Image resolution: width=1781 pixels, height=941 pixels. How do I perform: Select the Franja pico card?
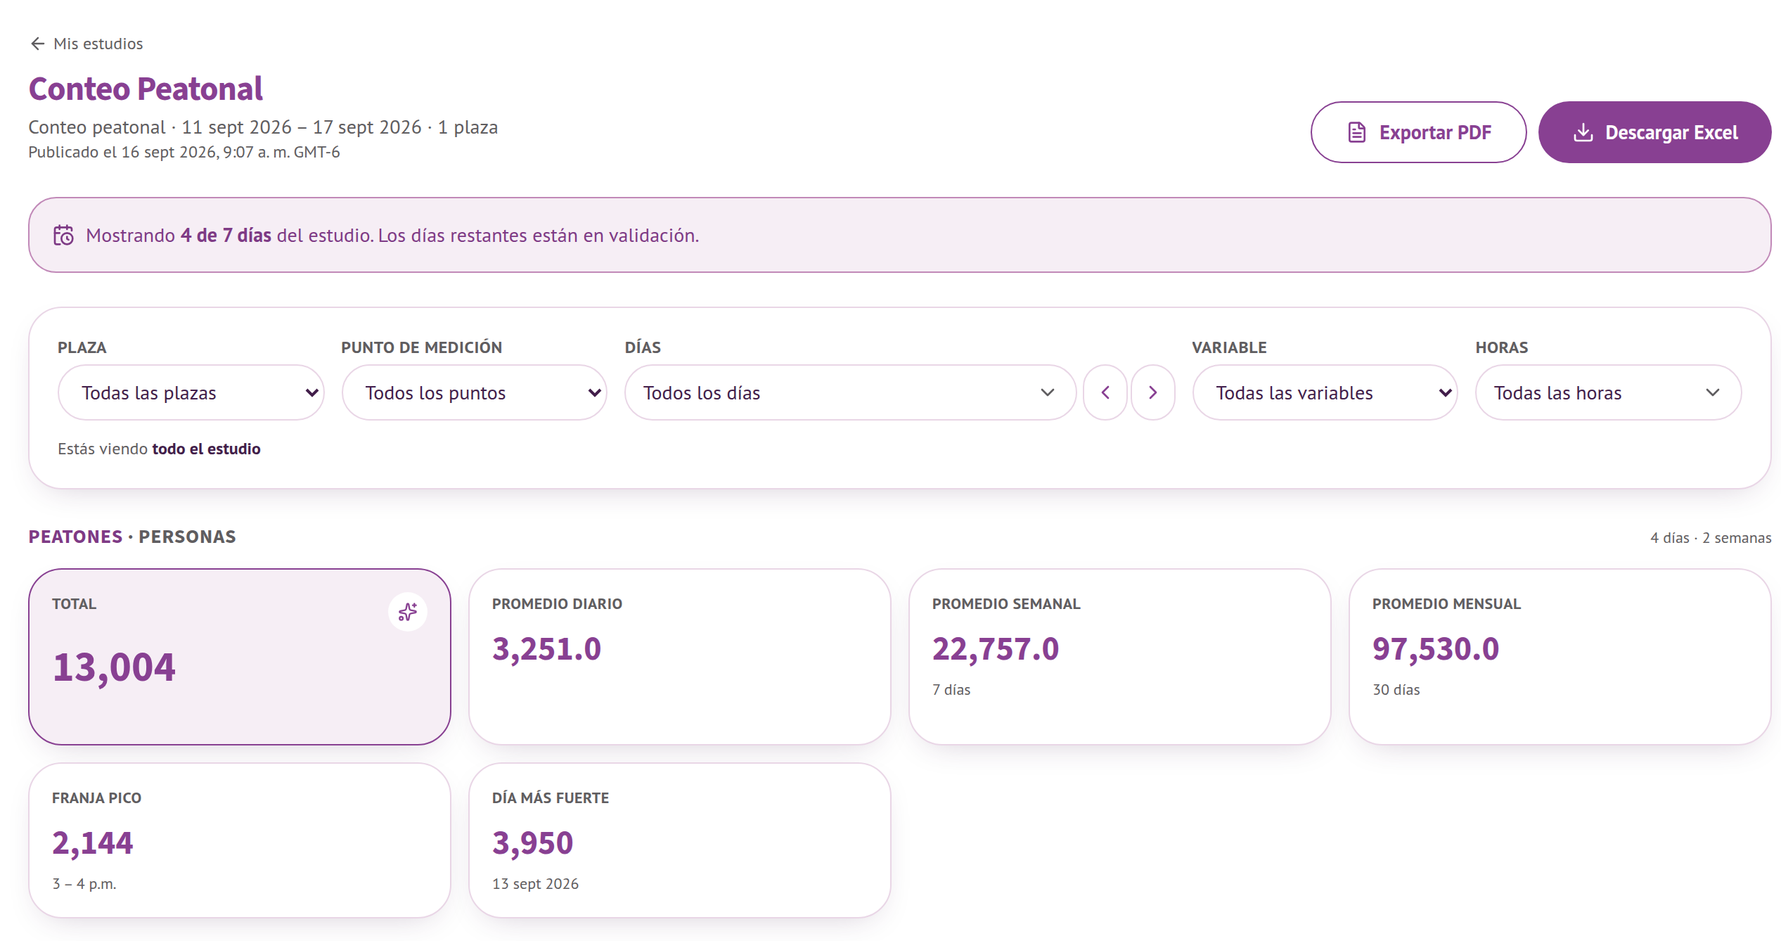click(240, 840)
